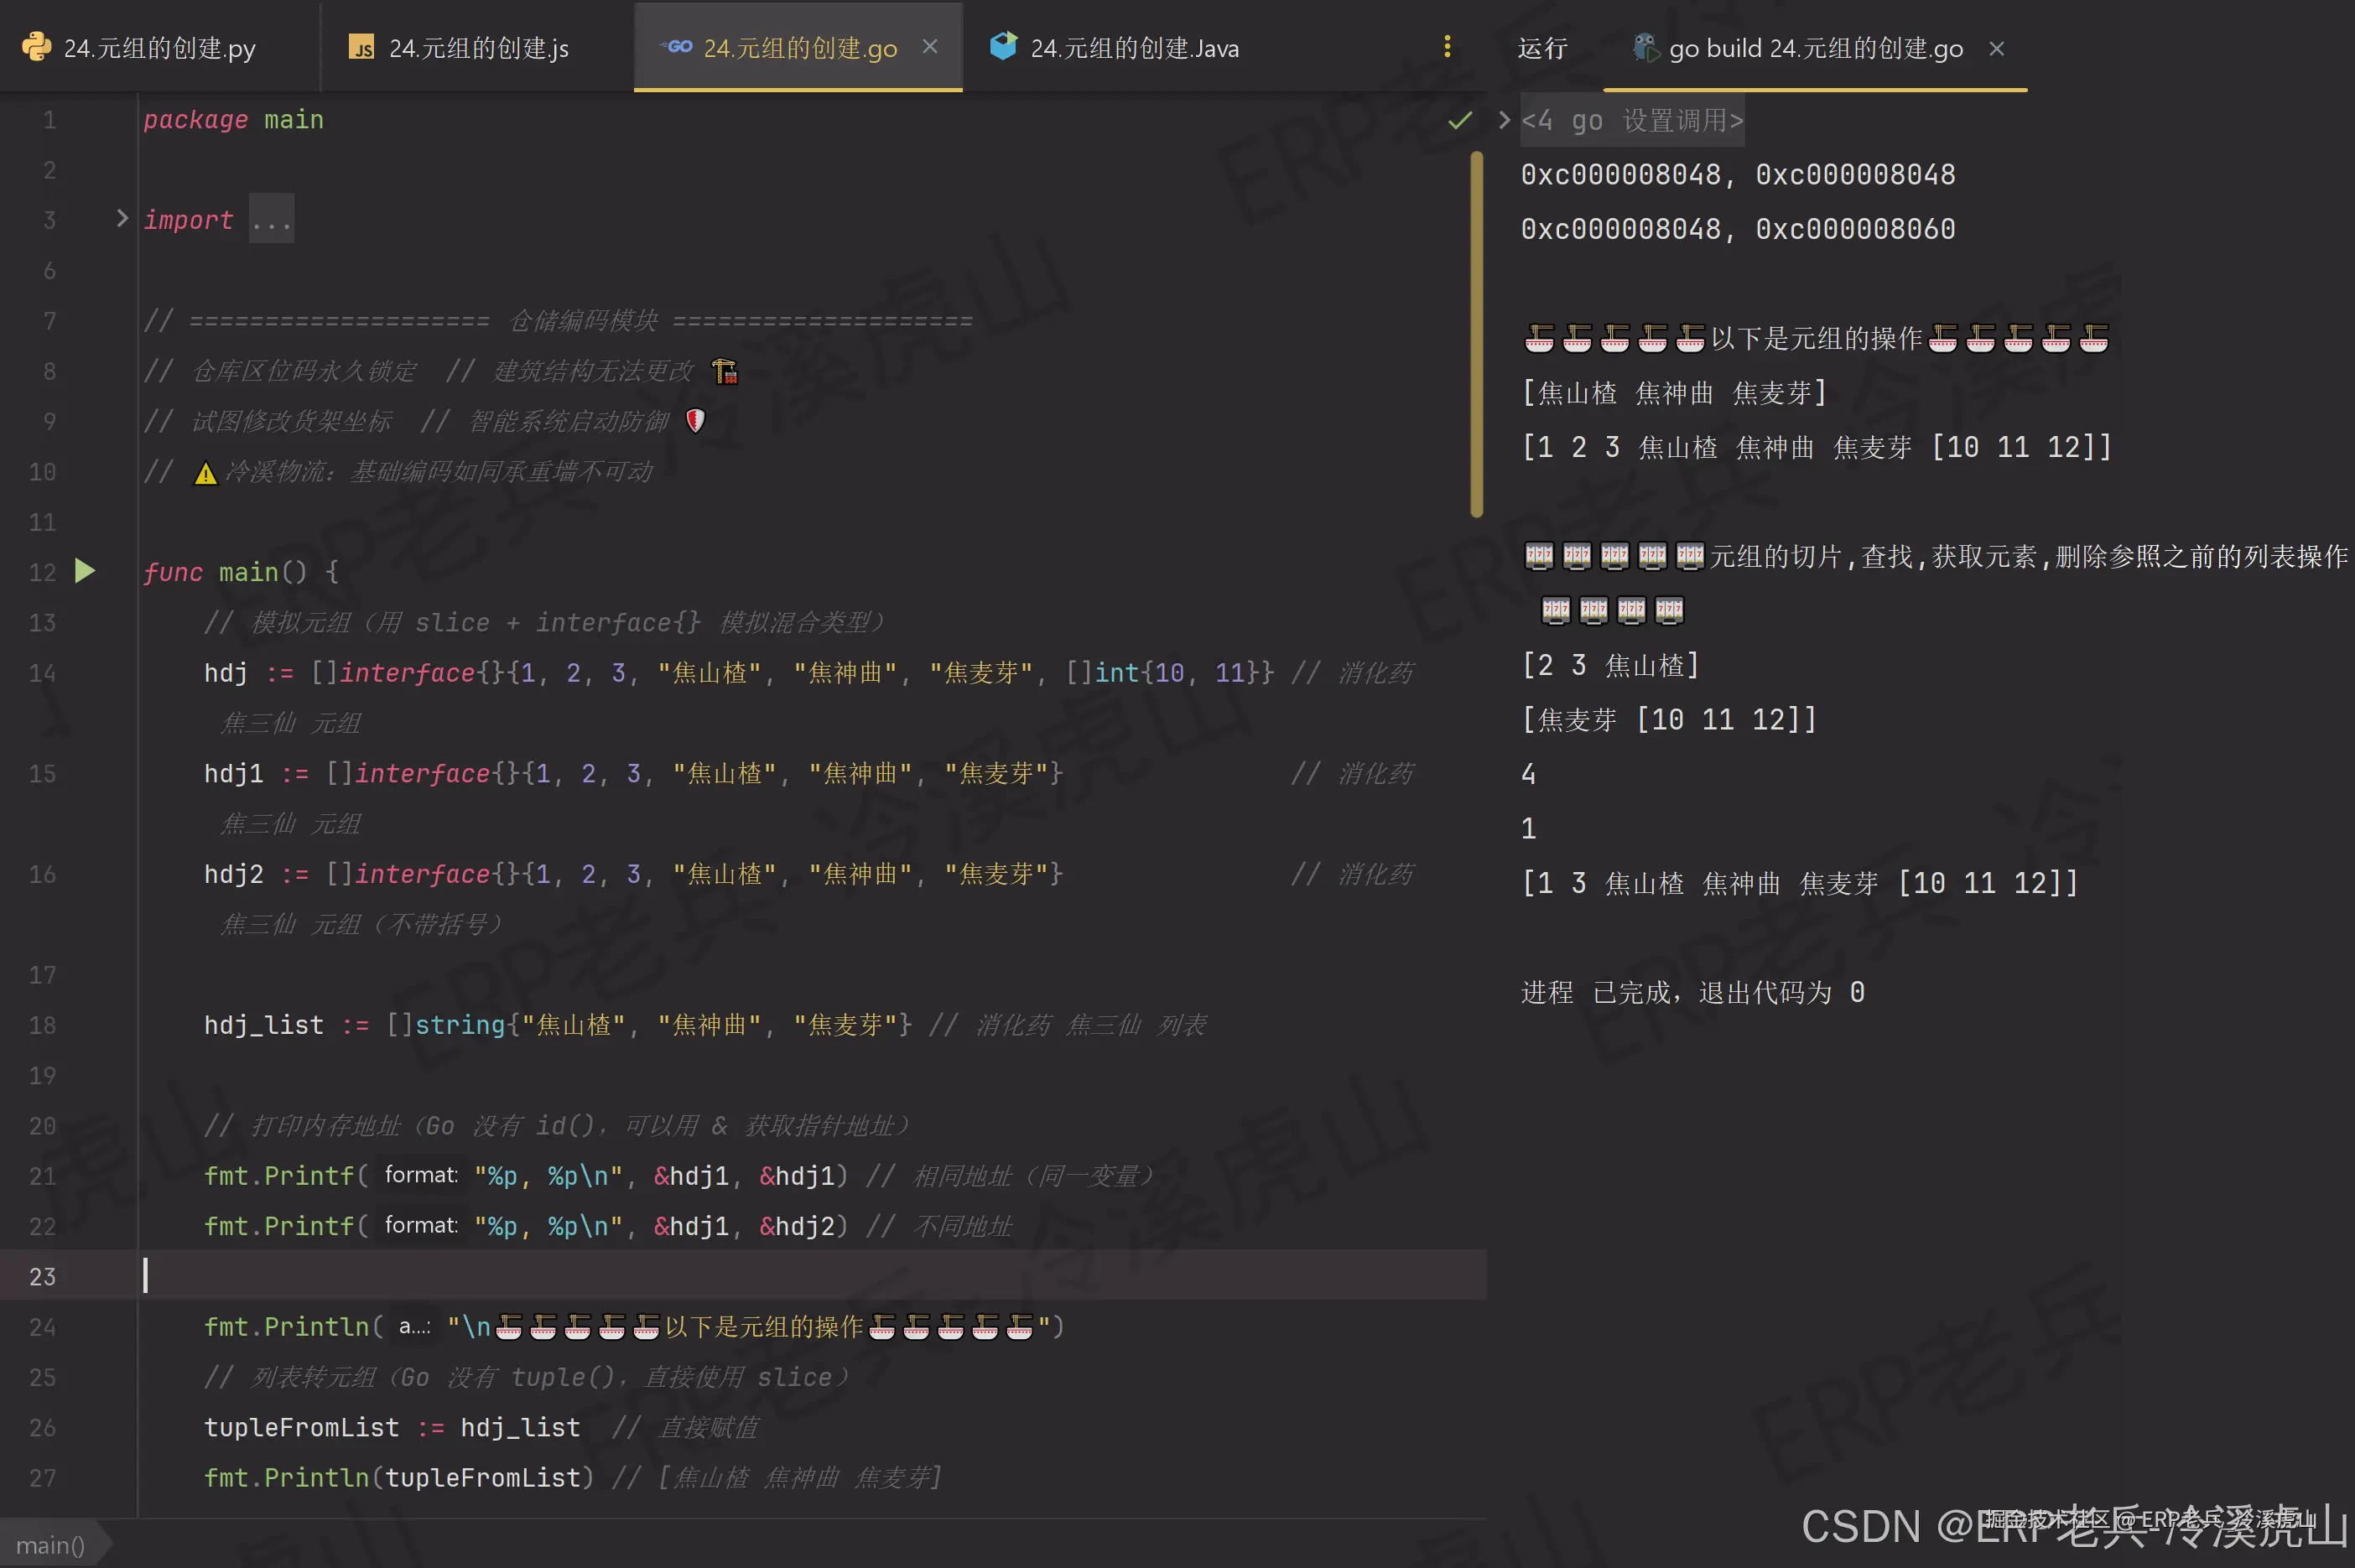This screenshot has height=1568, width=2355.
Task: Click the format: parameter hint on line 21
Action: click(420, 1175)
